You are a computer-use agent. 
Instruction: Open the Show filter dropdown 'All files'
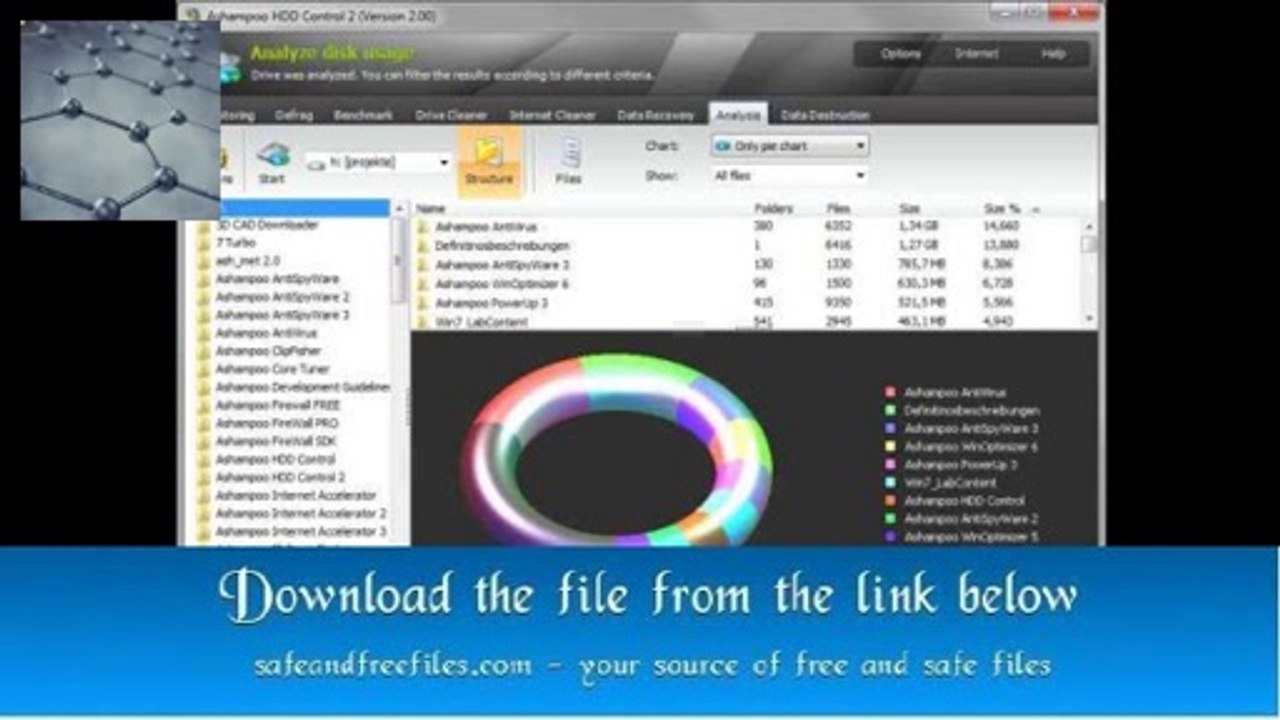pos(789,176)
